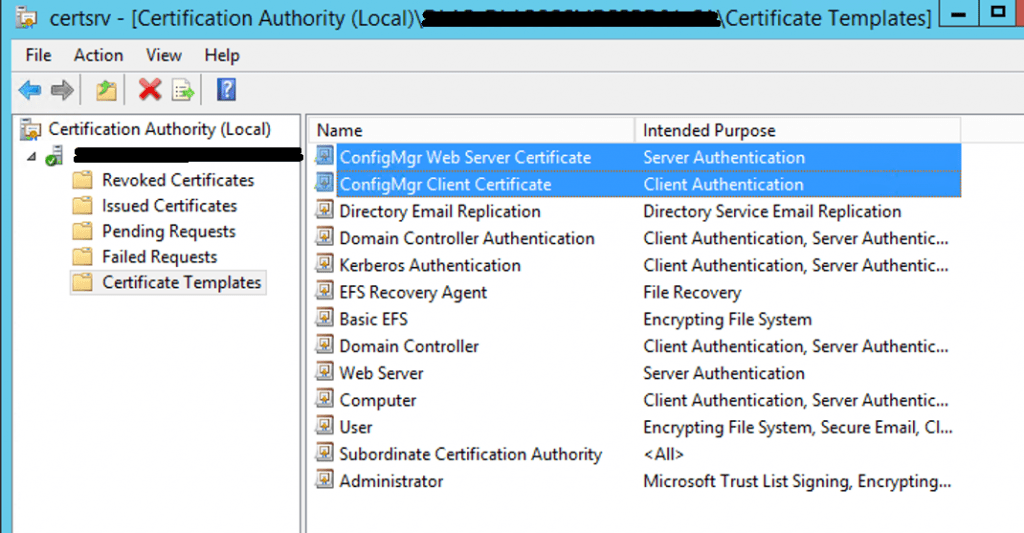Click the Administrator template icon
Viewport: 1024px width, 533px height.
point(325,479)
